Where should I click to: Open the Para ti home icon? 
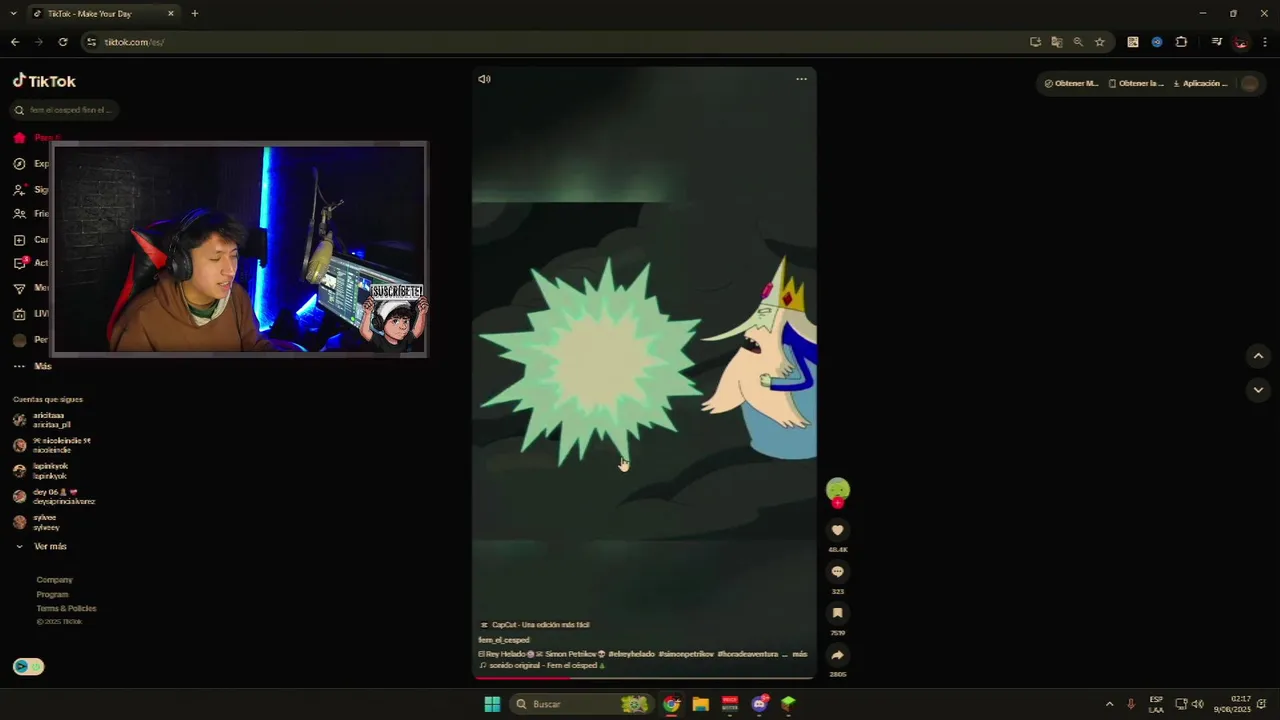click(x=19, y=137)
